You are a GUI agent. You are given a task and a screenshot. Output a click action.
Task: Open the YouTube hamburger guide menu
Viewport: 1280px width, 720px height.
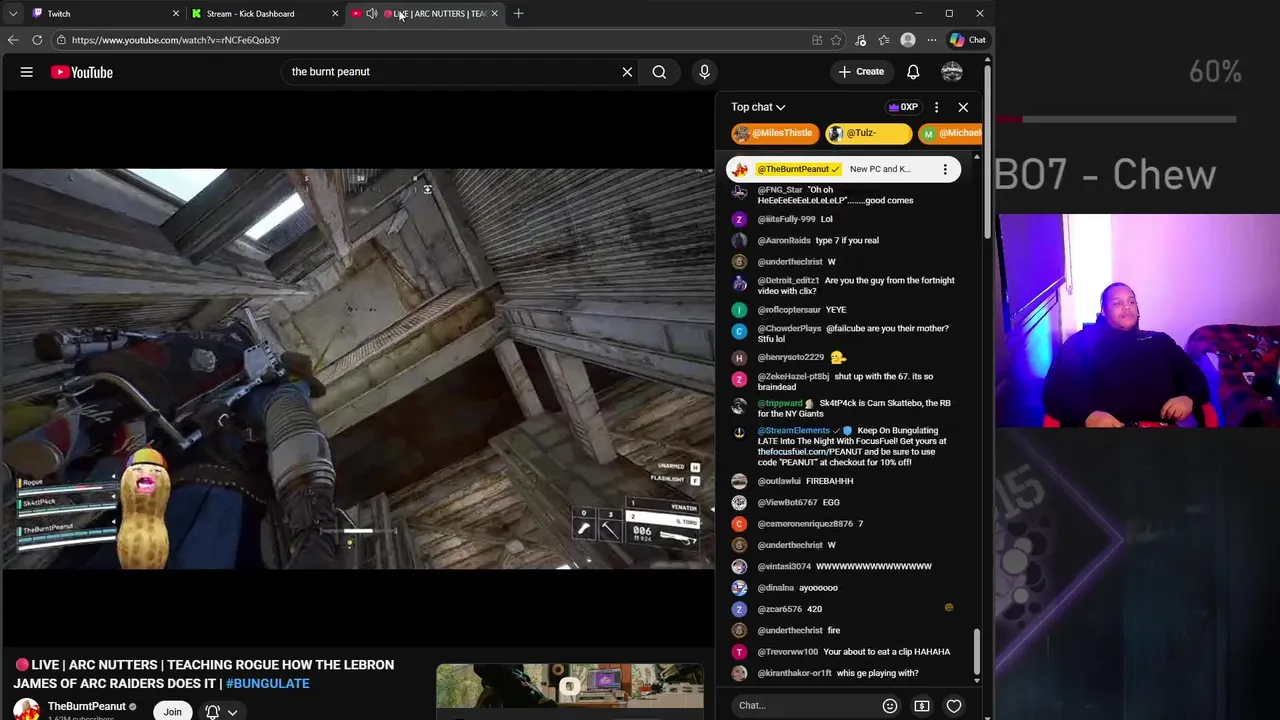(x=27, y=72)
